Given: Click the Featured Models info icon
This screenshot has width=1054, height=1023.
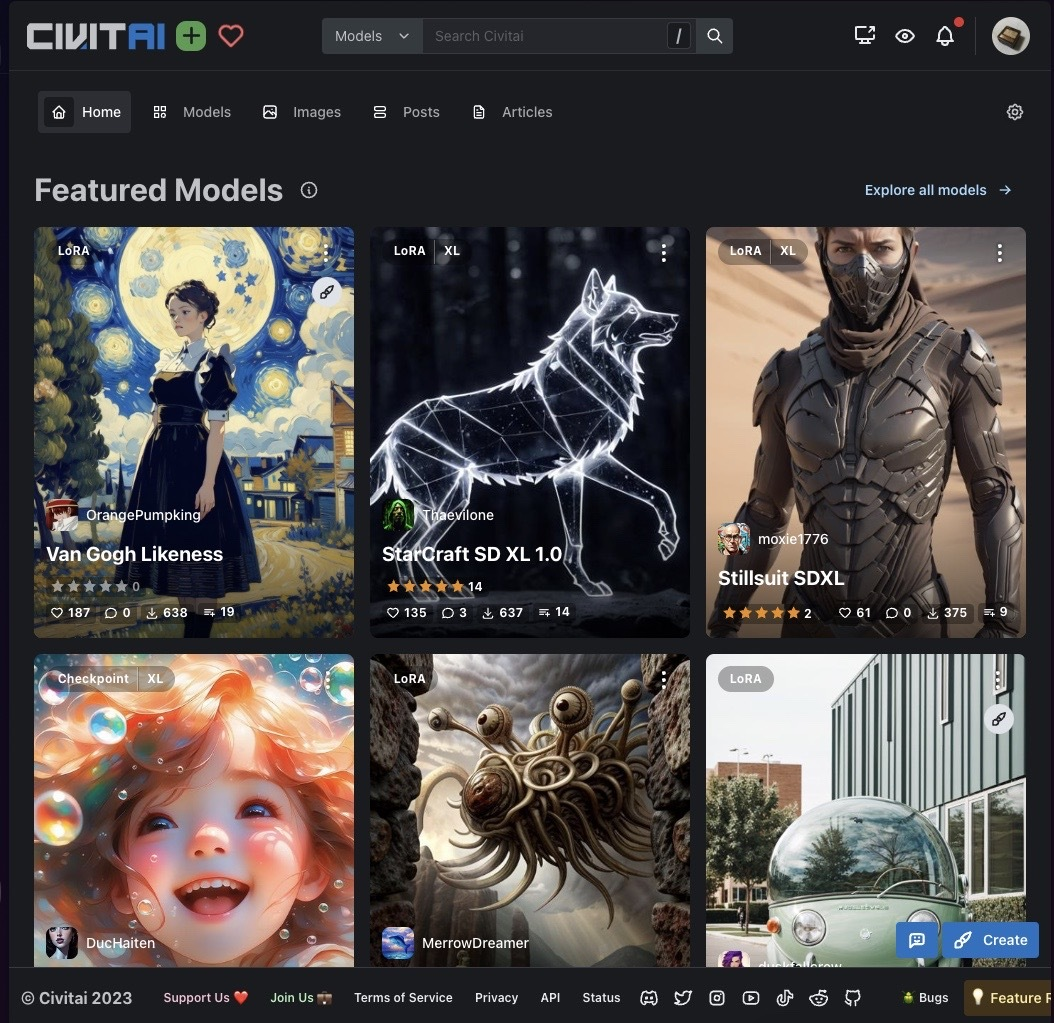Looking at the screenshot, I should 309,190.
